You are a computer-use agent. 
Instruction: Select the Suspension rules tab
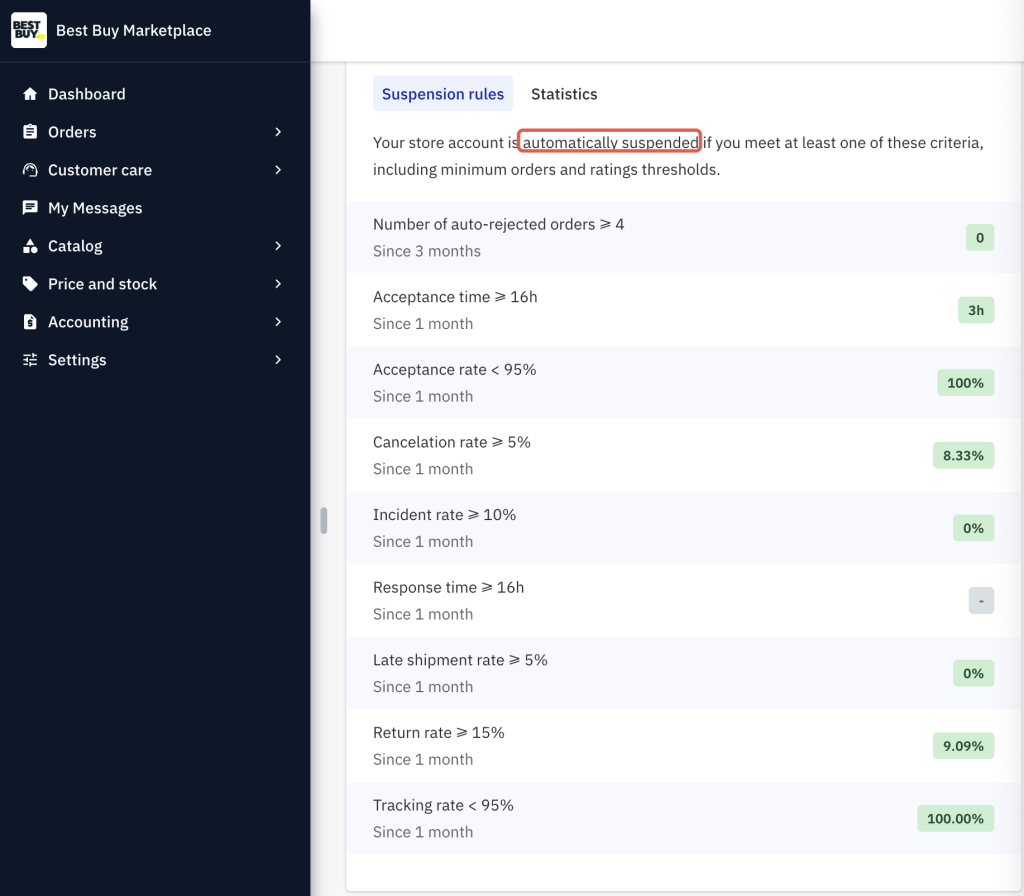click(x=442, y=94)
